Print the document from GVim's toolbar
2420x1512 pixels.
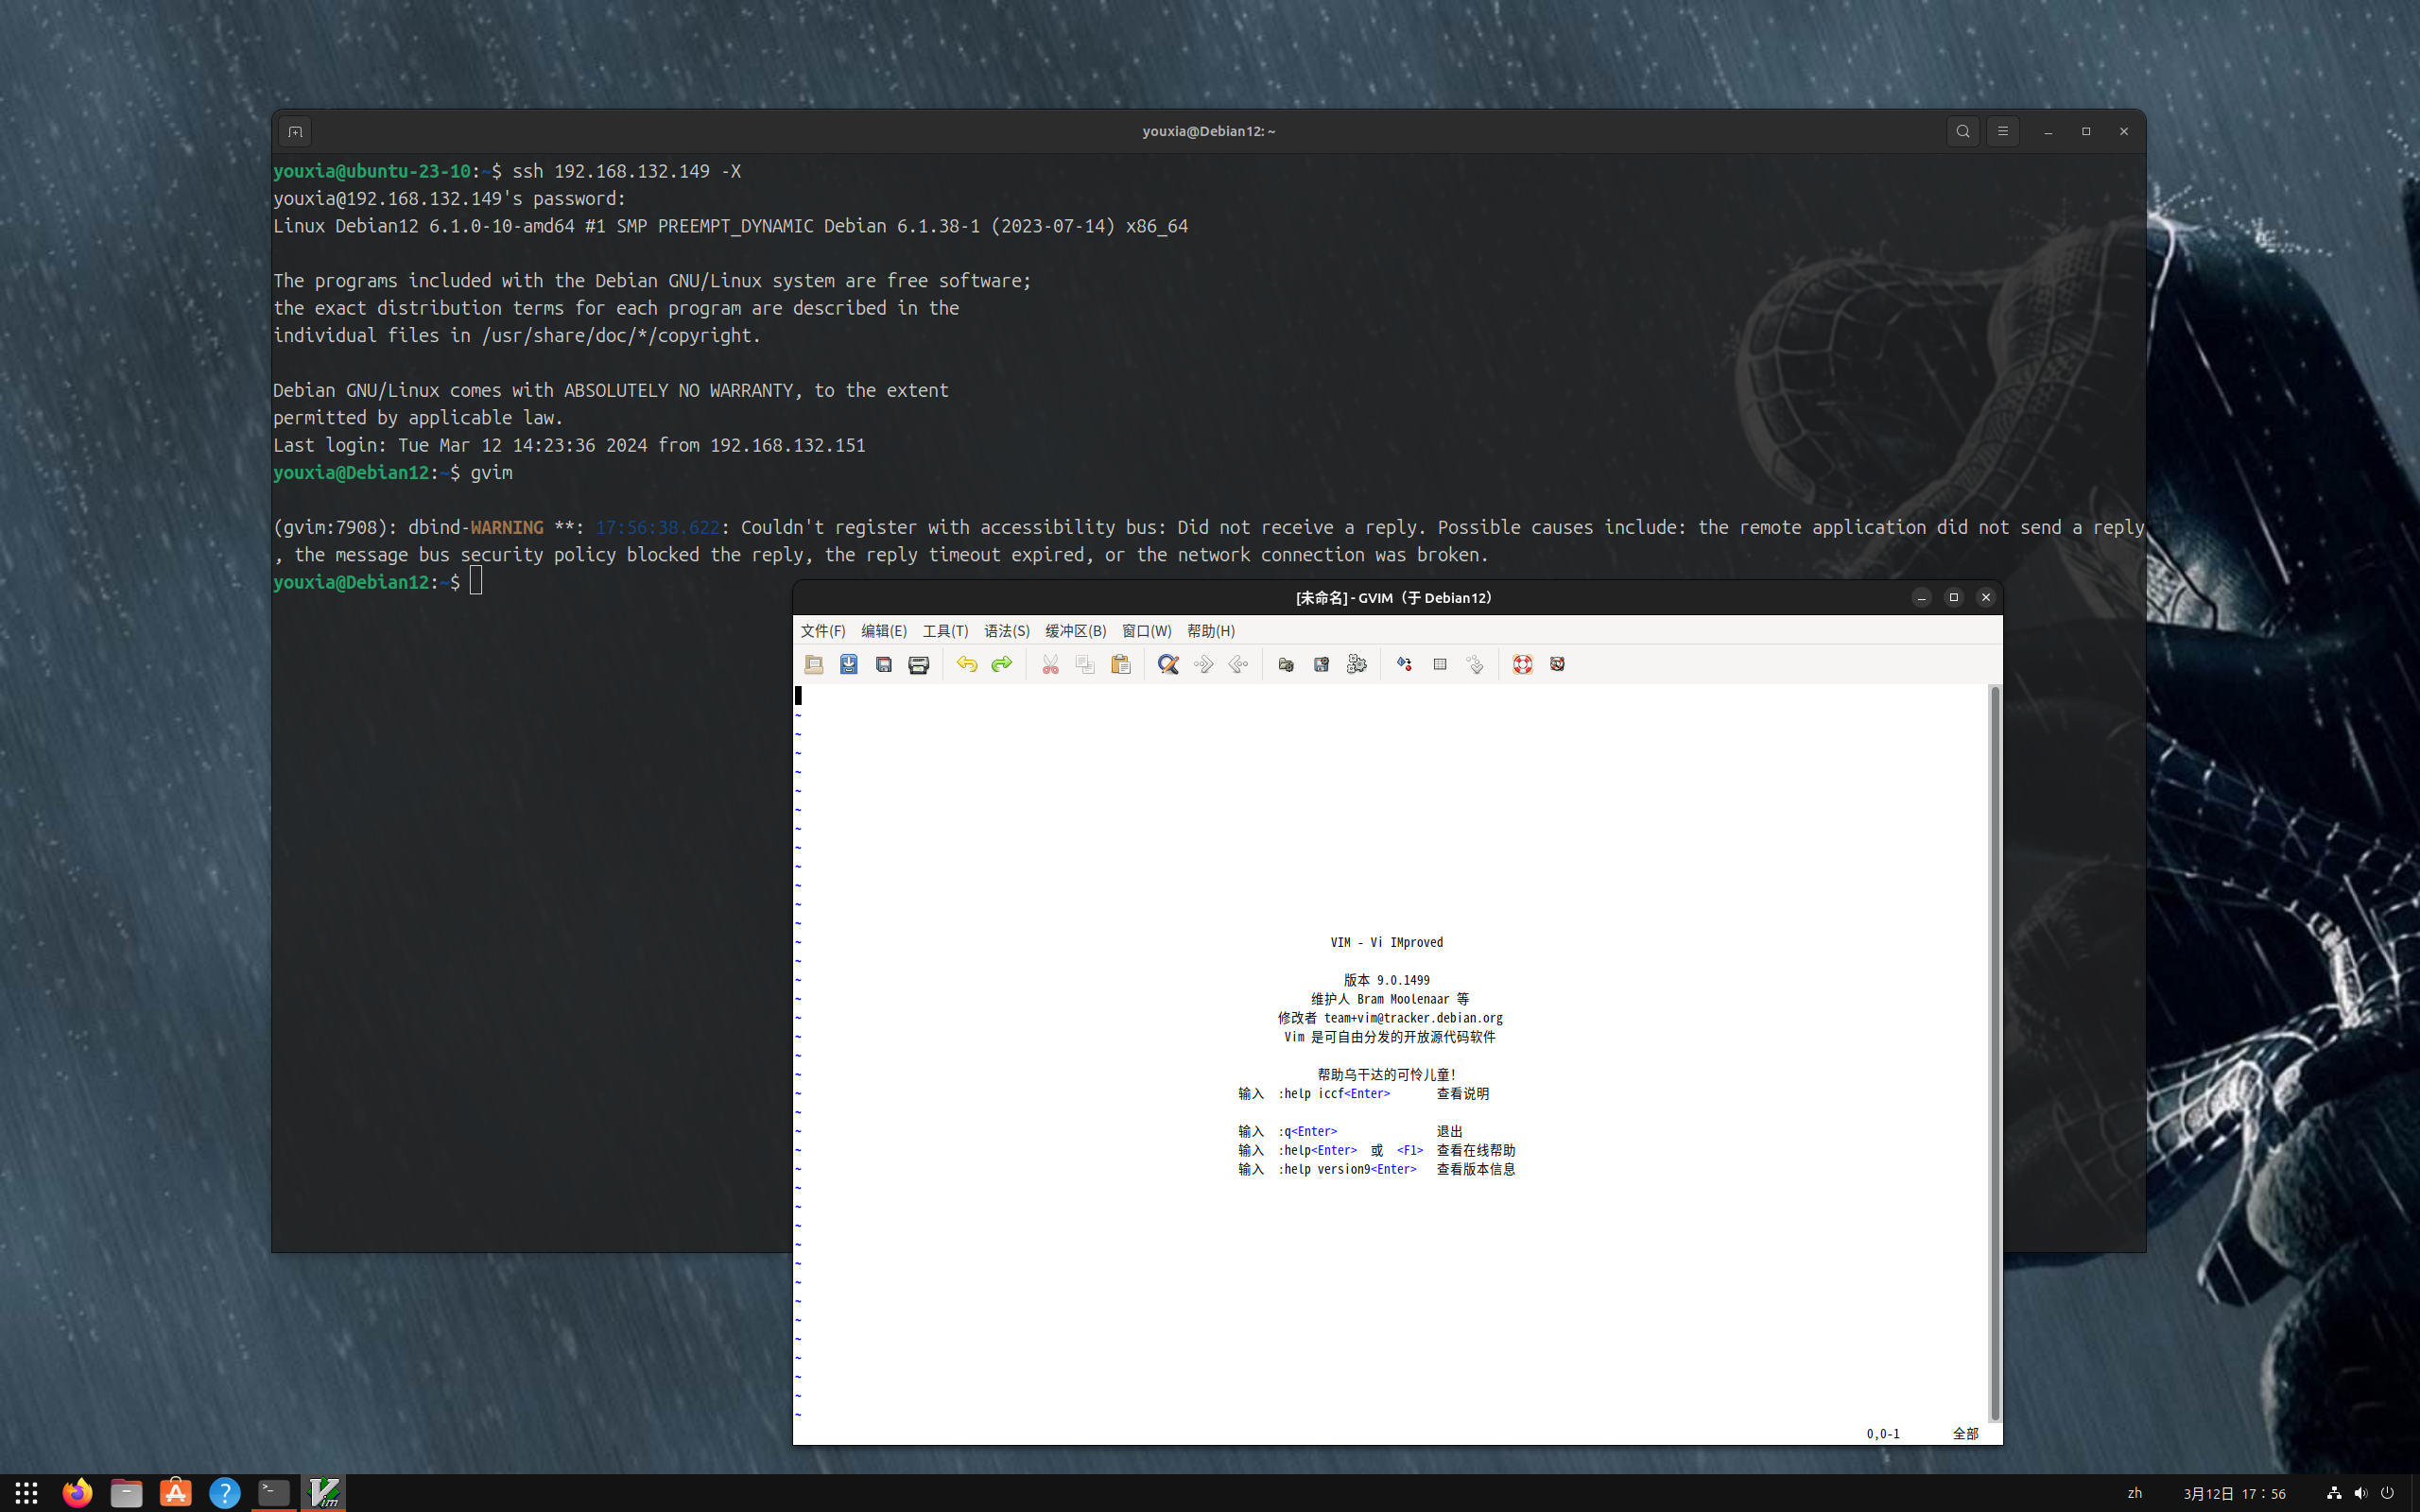click(918, 664)
